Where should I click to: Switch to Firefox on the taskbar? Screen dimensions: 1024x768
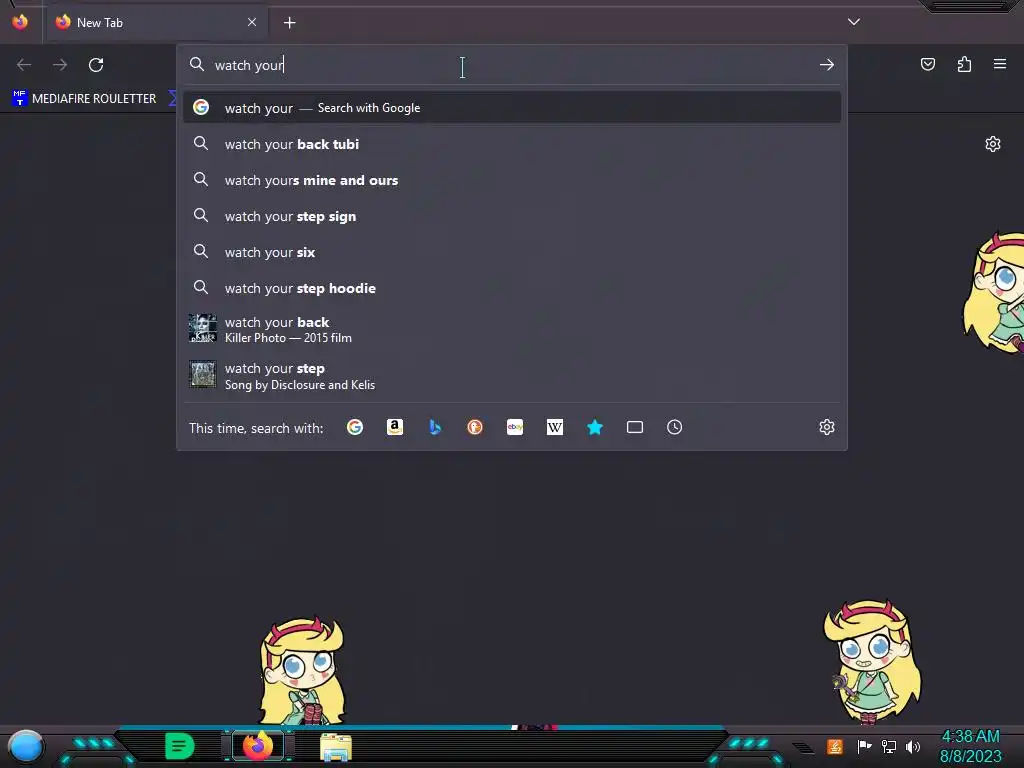(258, 746)
